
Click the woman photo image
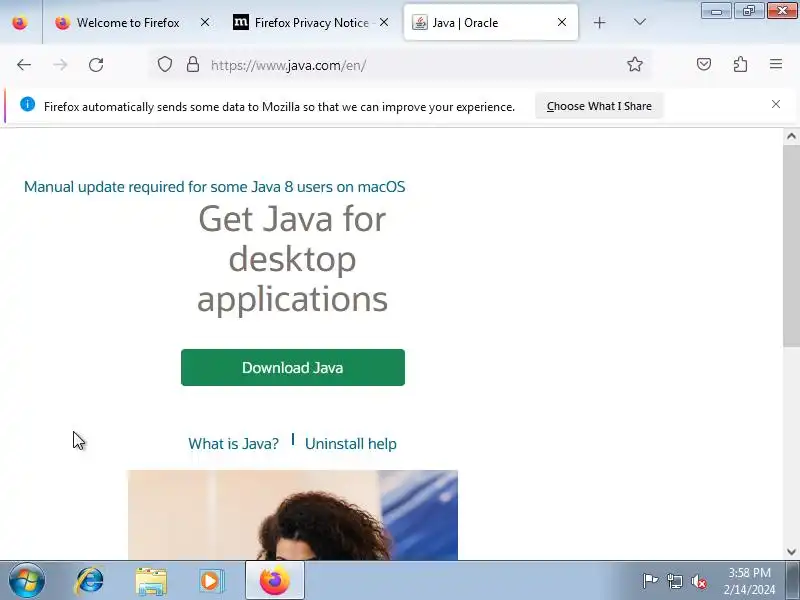(x=293, y=515)
